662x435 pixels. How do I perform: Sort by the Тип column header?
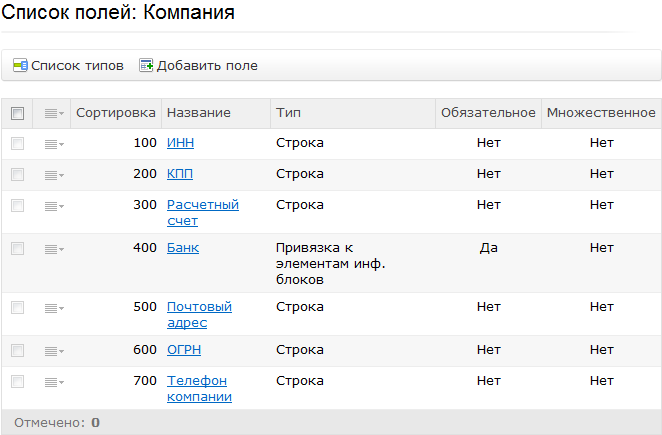pos(288,113)
